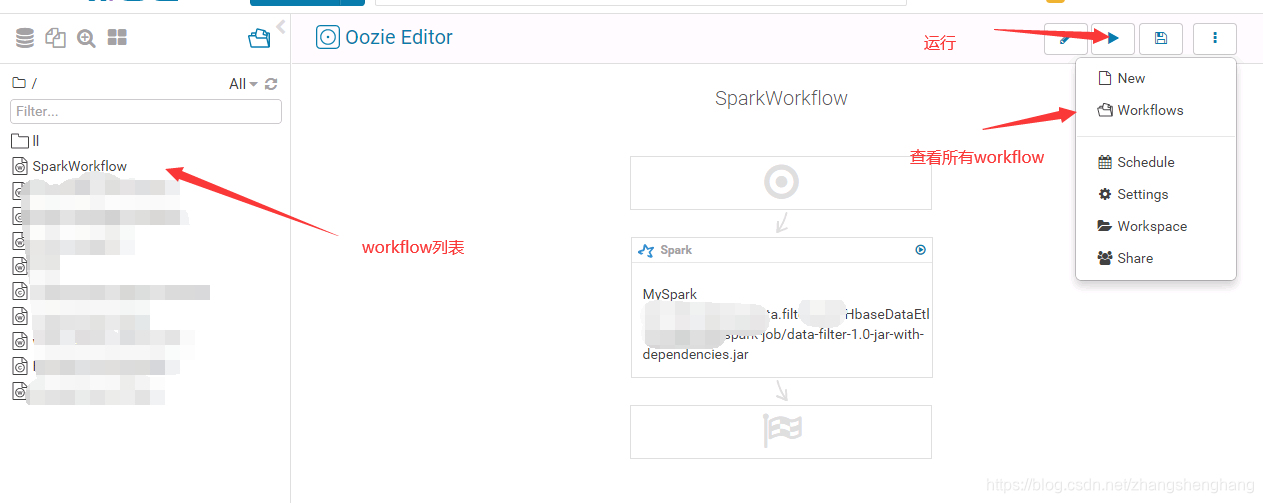Click the "MySpark" action name text
The height and width of the screenshot is (503, 1263).
(670, 295)
